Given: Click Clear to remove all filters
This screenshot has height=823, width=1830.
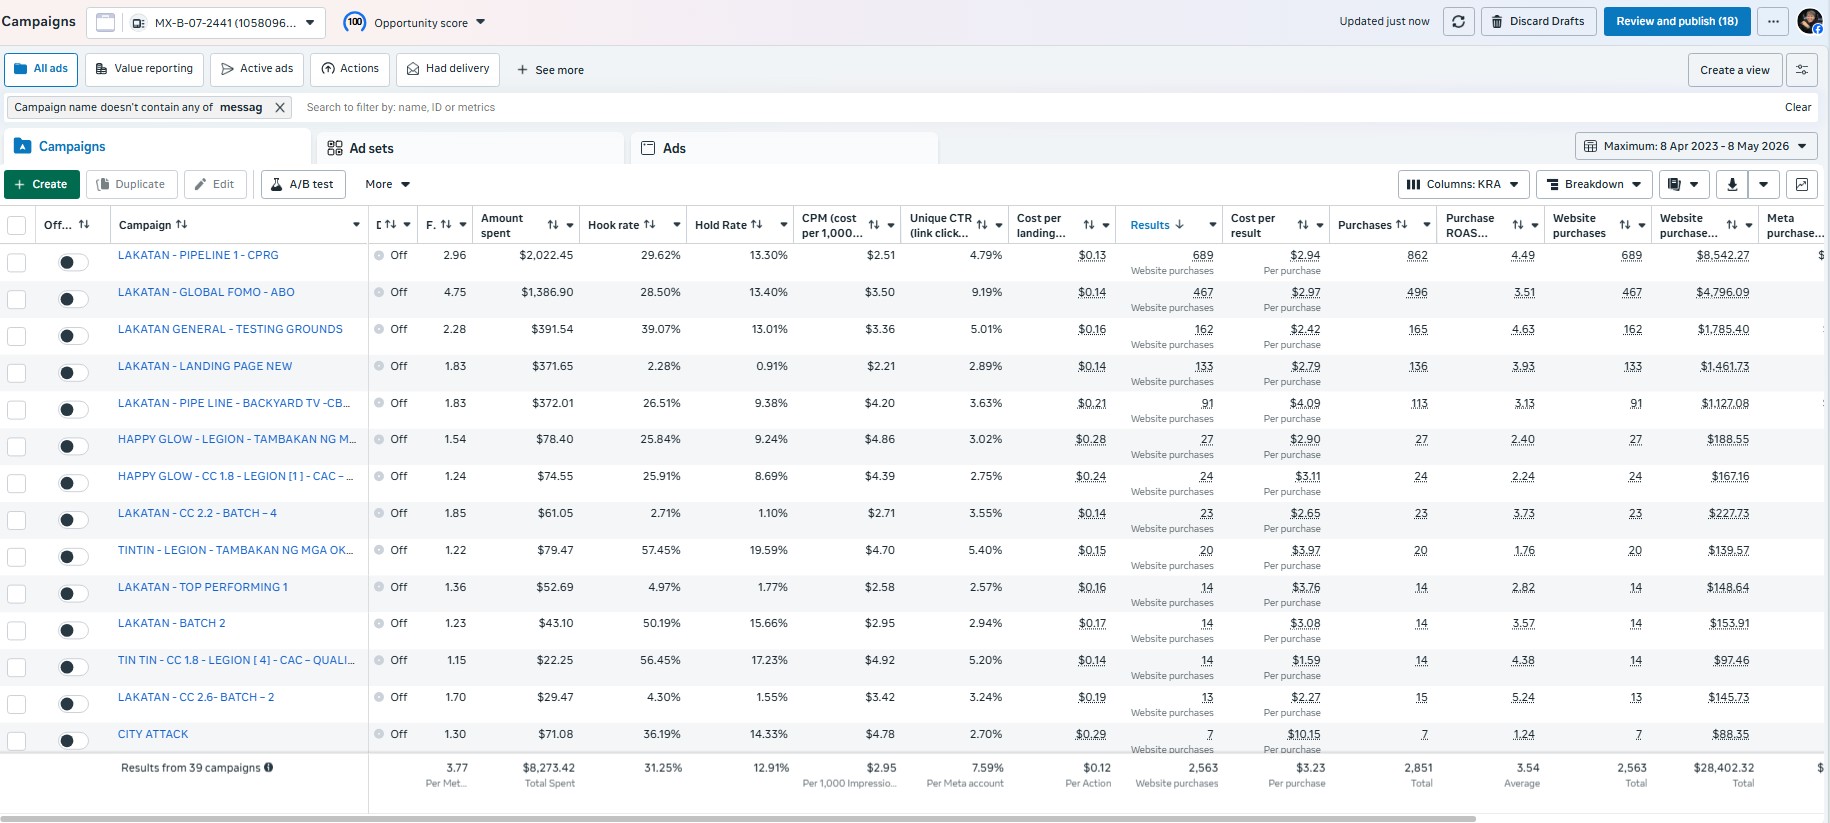Looking at the screenshot, I should pos(1798,107).
